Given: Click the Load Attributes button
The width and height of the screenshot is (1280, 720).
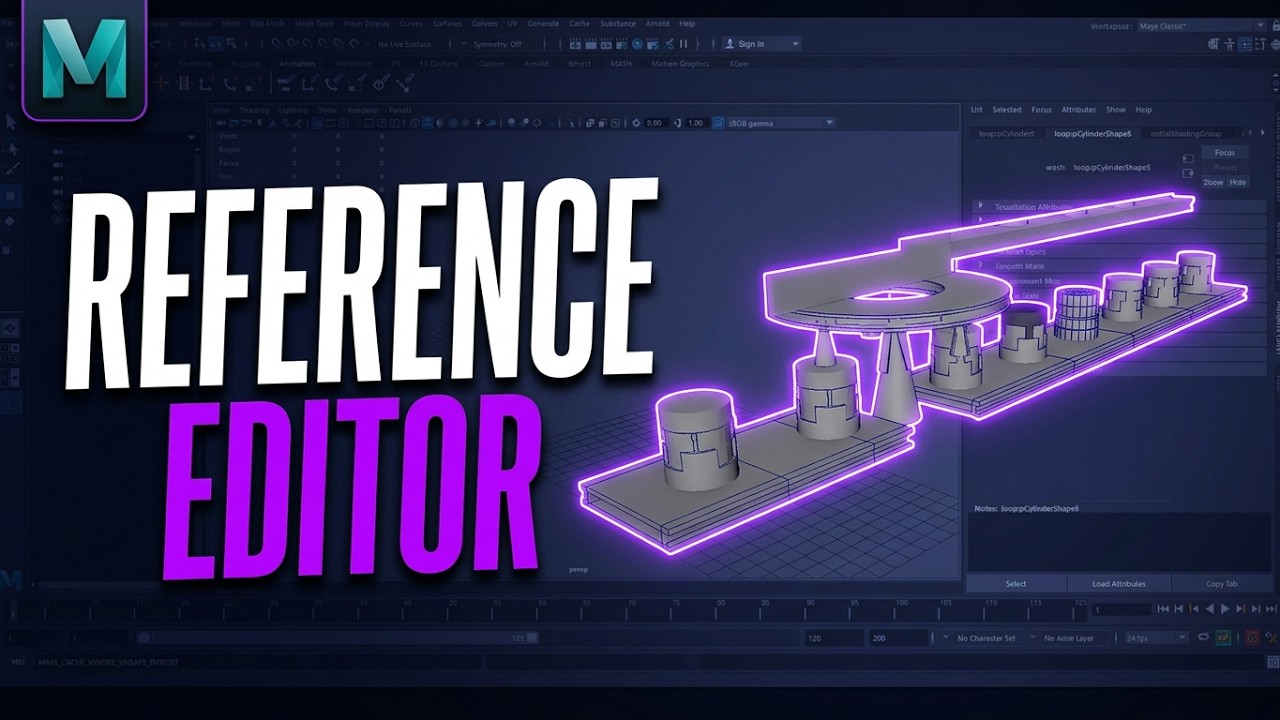Looking at the screenshot, I should pyautogui.click(x=1119, y=584).
